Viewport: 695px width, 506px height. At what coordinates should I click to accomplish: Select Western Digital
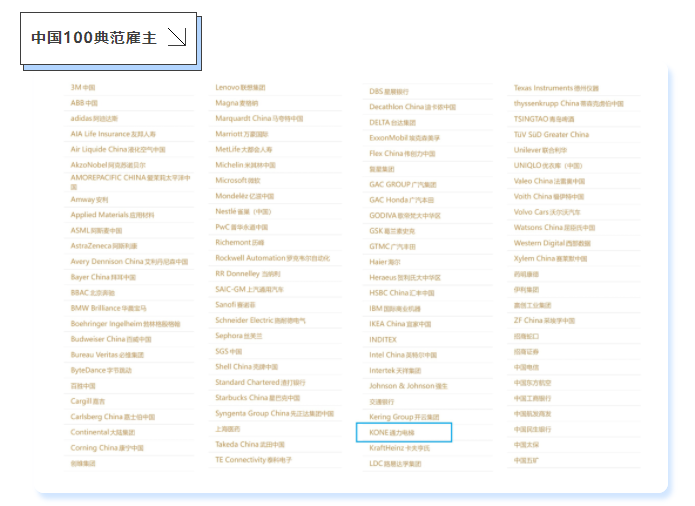point(552,243)
